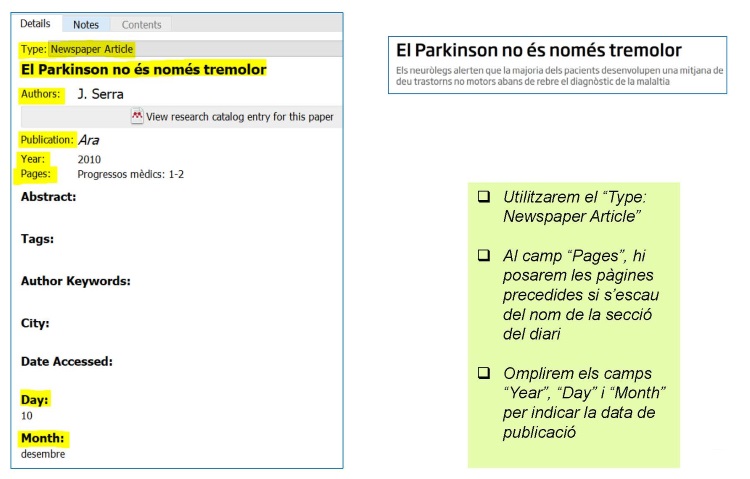Select the City field

coord(180,338)
